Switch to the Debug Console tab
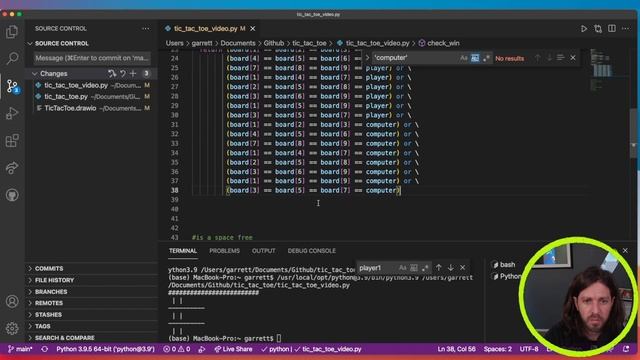 click(x=311, y=251)
